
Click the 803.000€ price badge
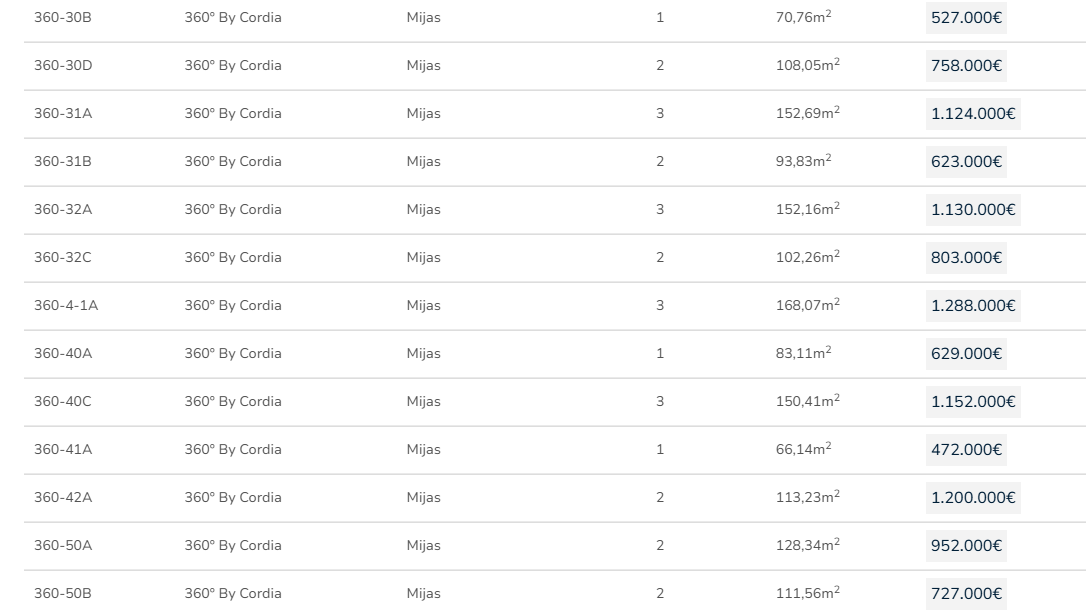coord(966,258)
